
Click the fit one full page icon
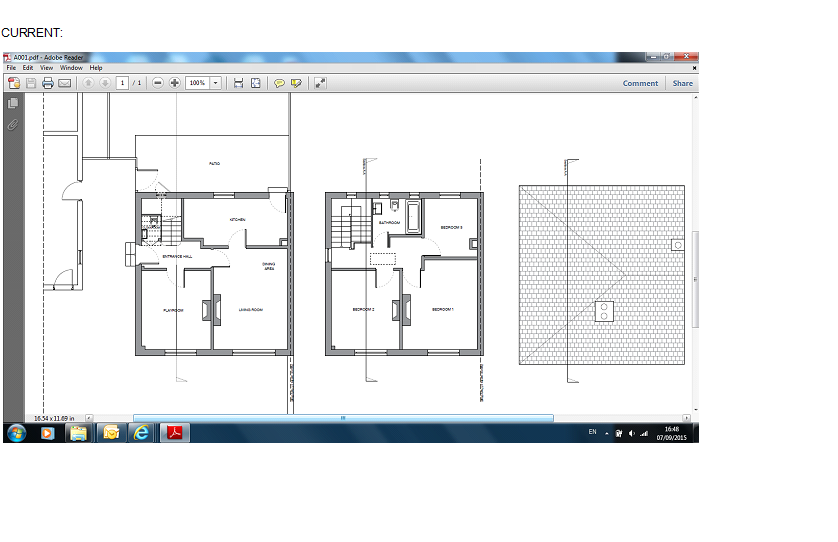(256, 83)
